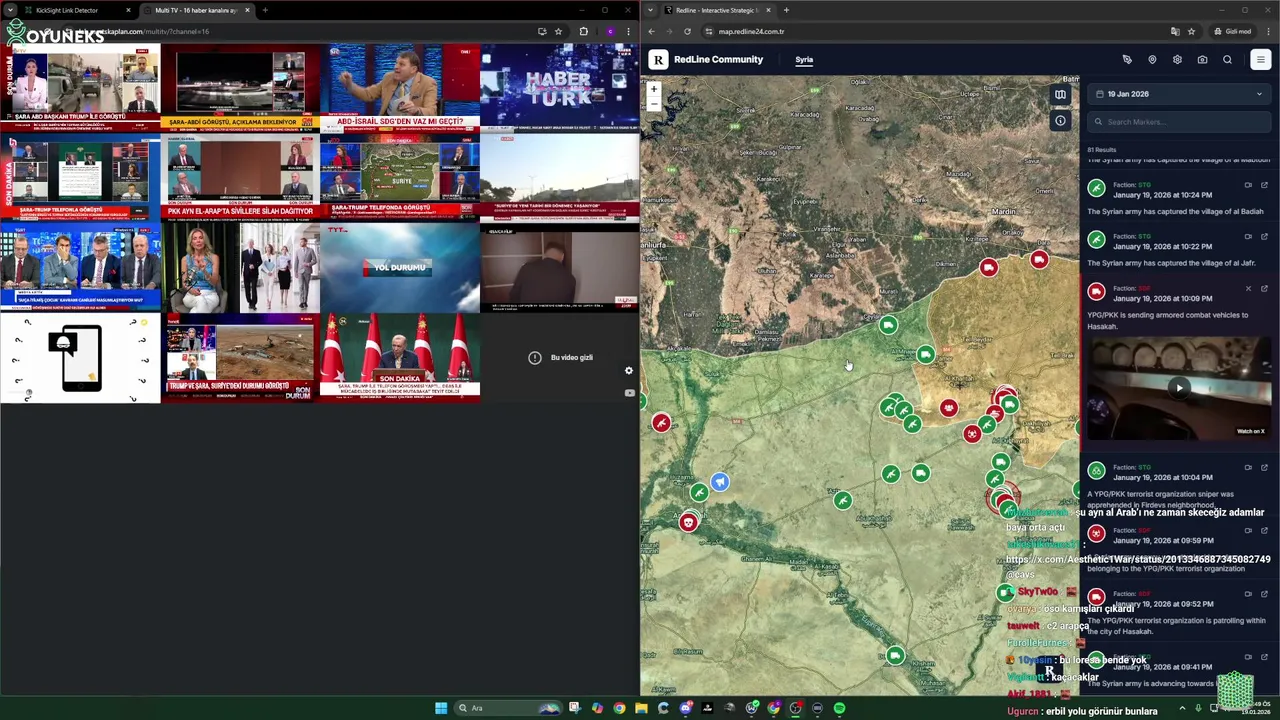Open extensions puzzle icon in left browser
The image size is (1280, 720).
(x=584, y=31)
